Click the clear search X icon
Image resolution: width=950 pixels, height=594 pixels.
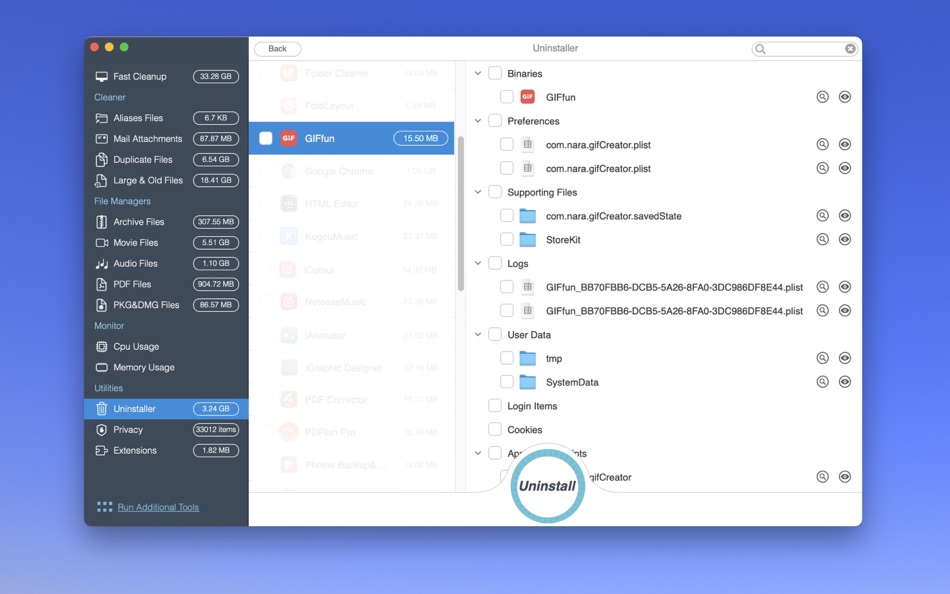click(850, 48)
